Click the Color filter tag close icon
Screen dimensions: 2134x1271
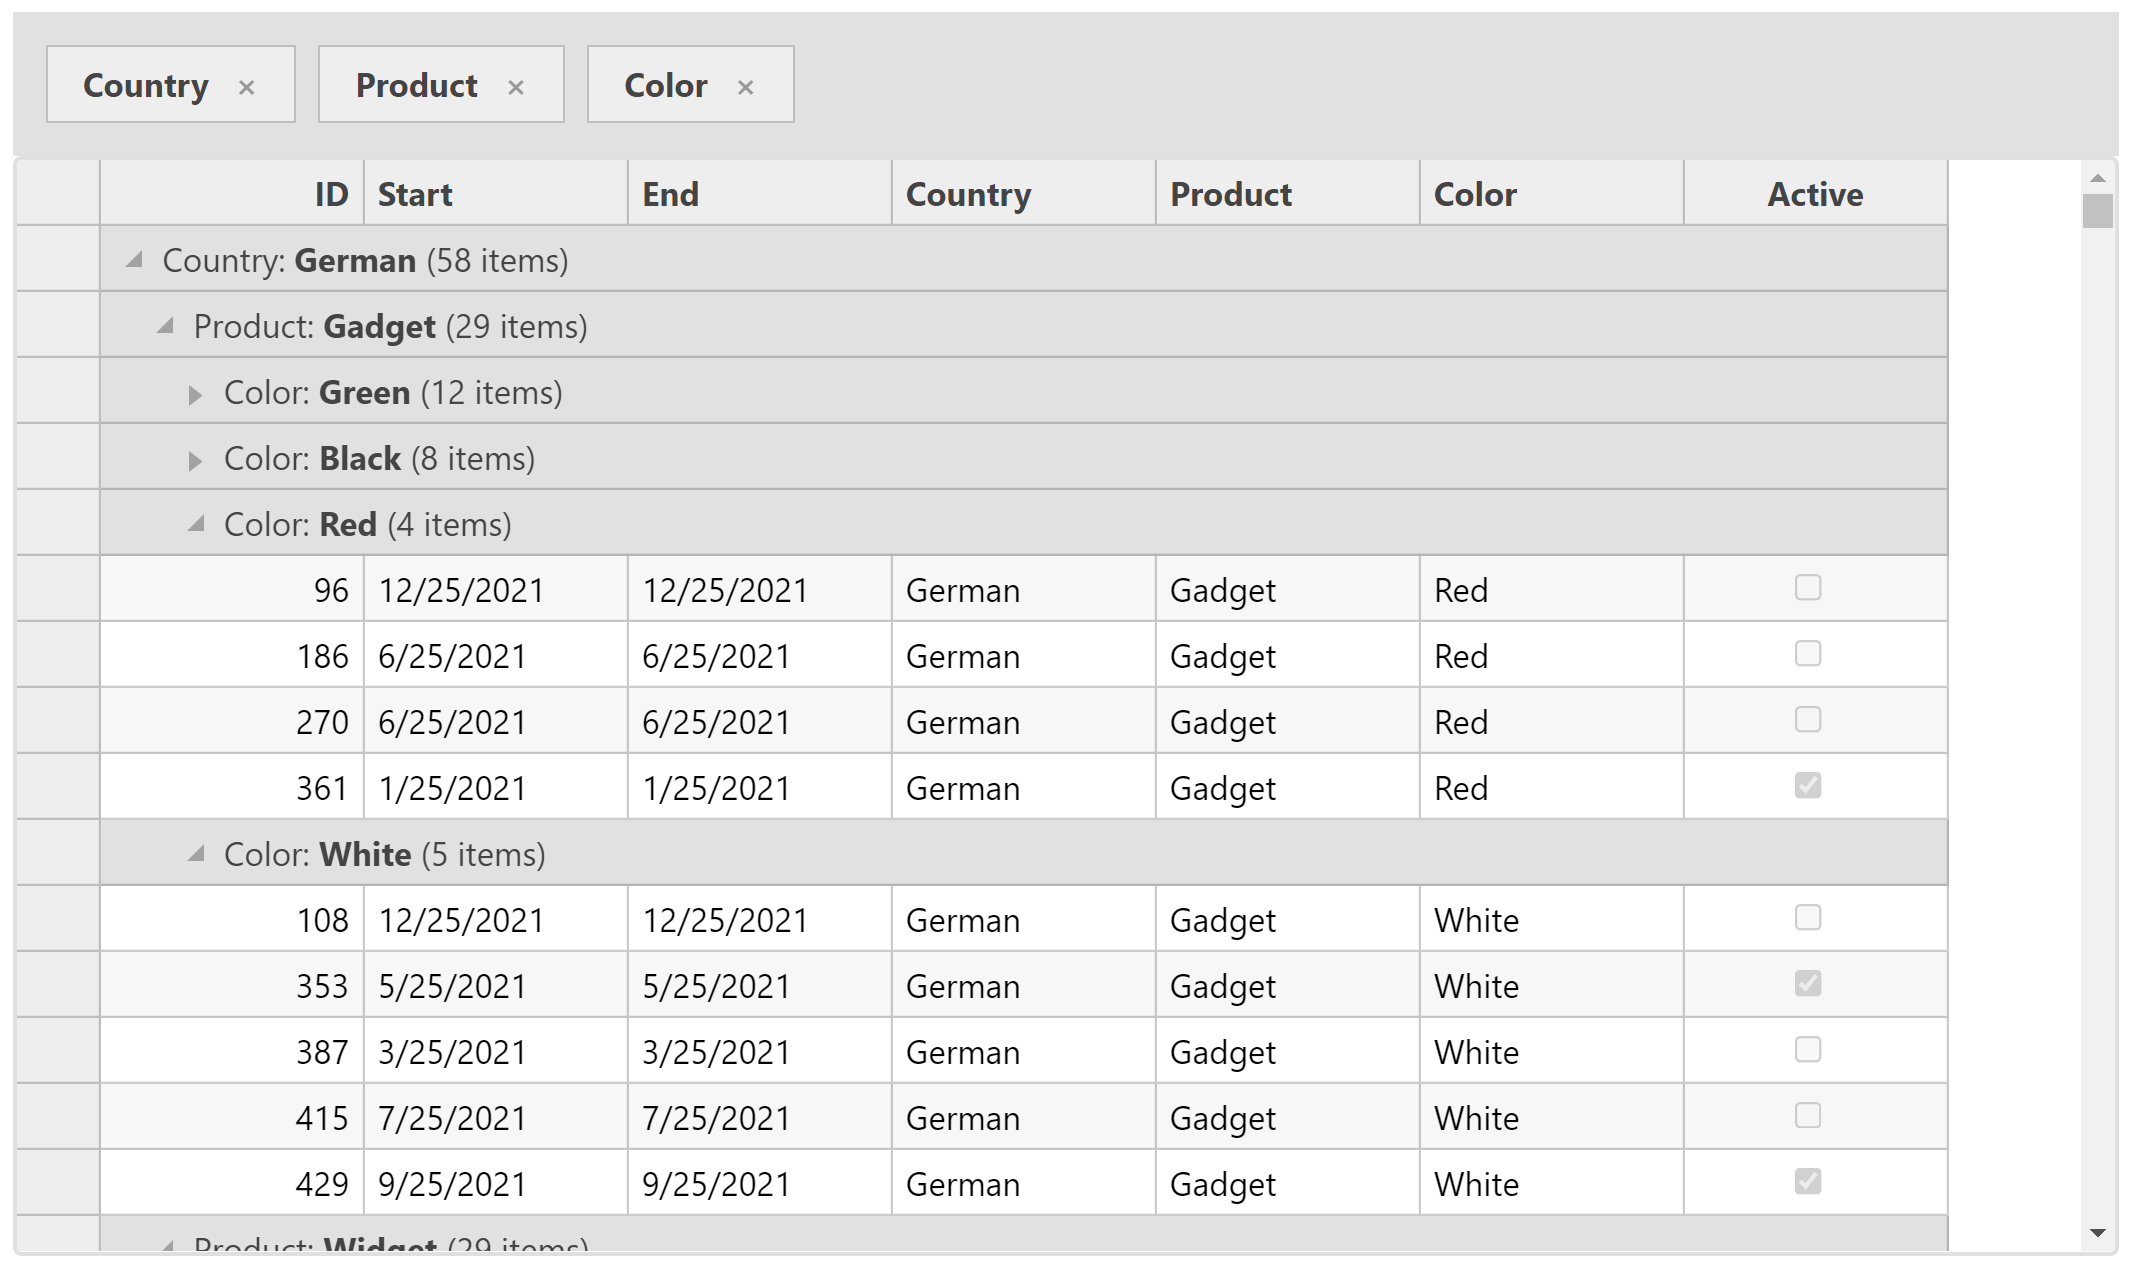pos(752,85)
